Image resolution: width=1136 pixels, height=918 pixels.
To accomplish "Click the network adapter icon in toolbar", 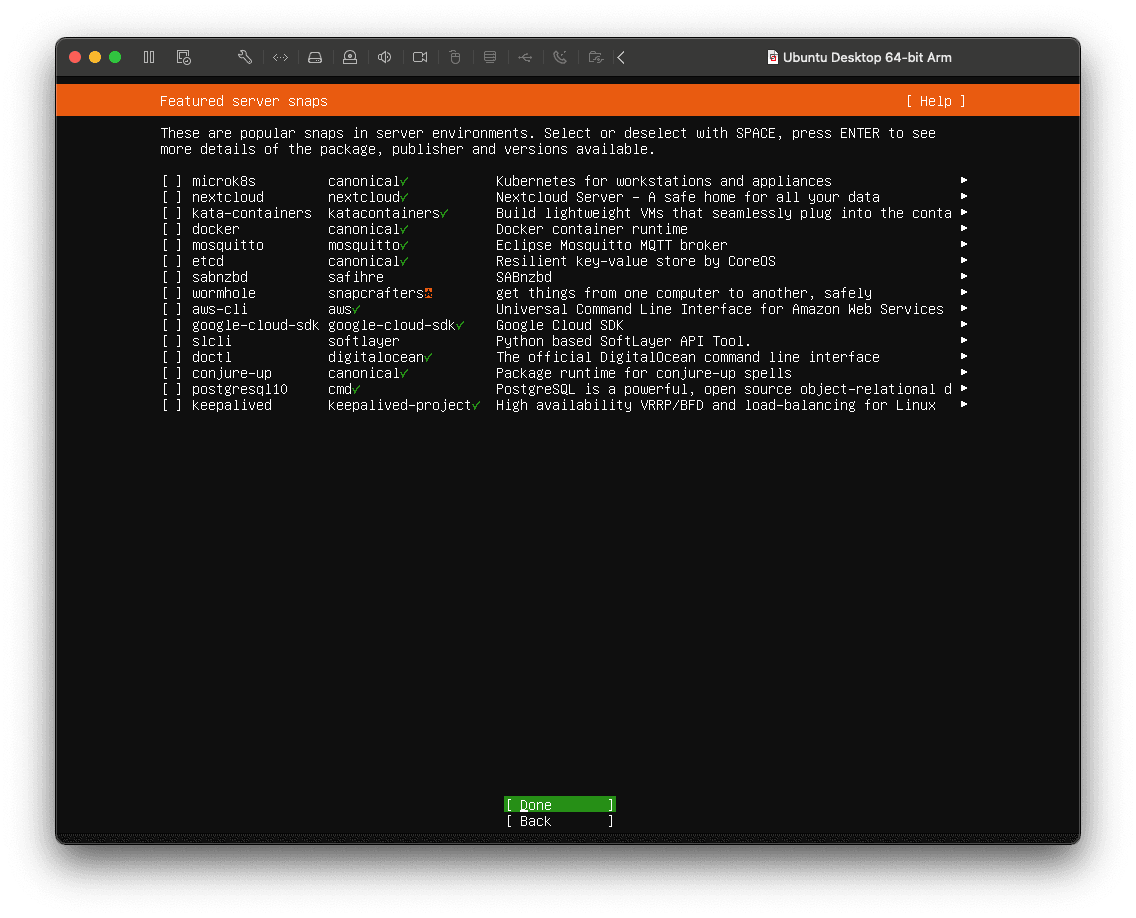I will [x=280, y=57].
